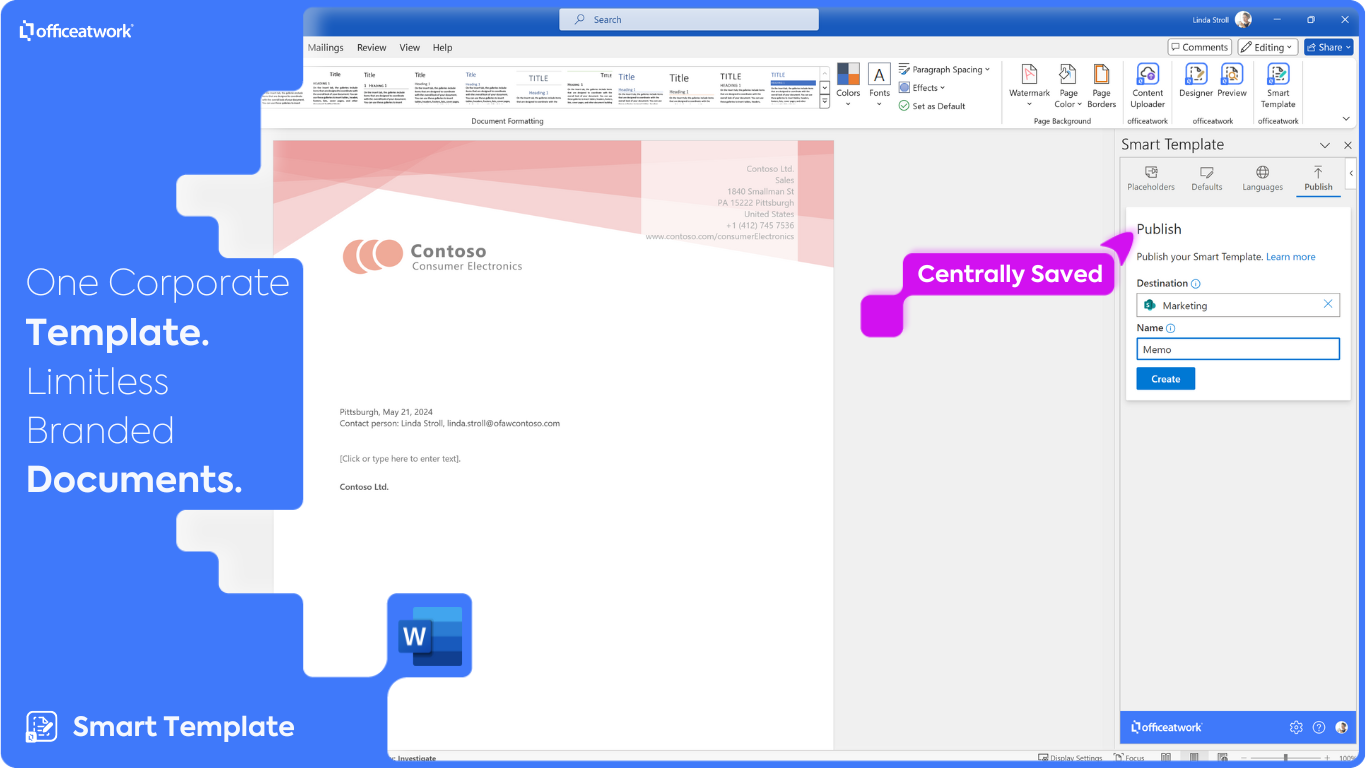Click the Create button
The image size is (1366, 768).
1166,379
